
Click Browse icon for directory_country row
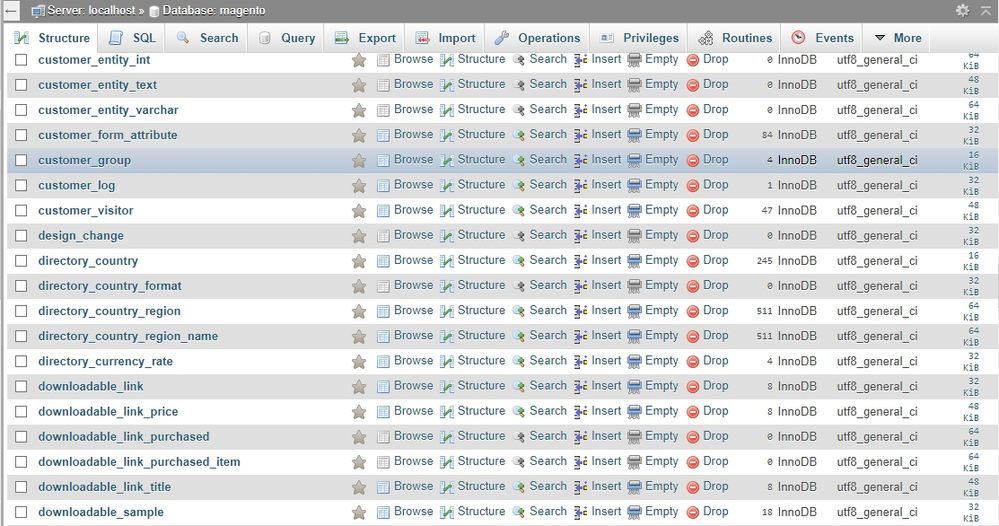click(383, 261)
